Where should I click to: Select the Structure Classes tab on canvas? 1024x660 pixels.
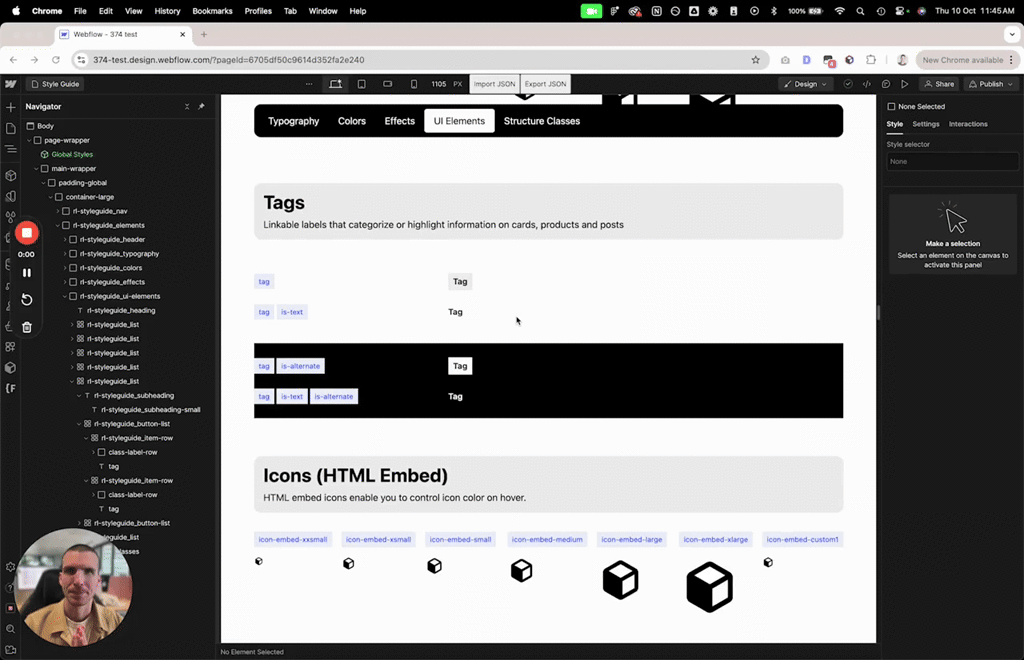coord(541,121)
